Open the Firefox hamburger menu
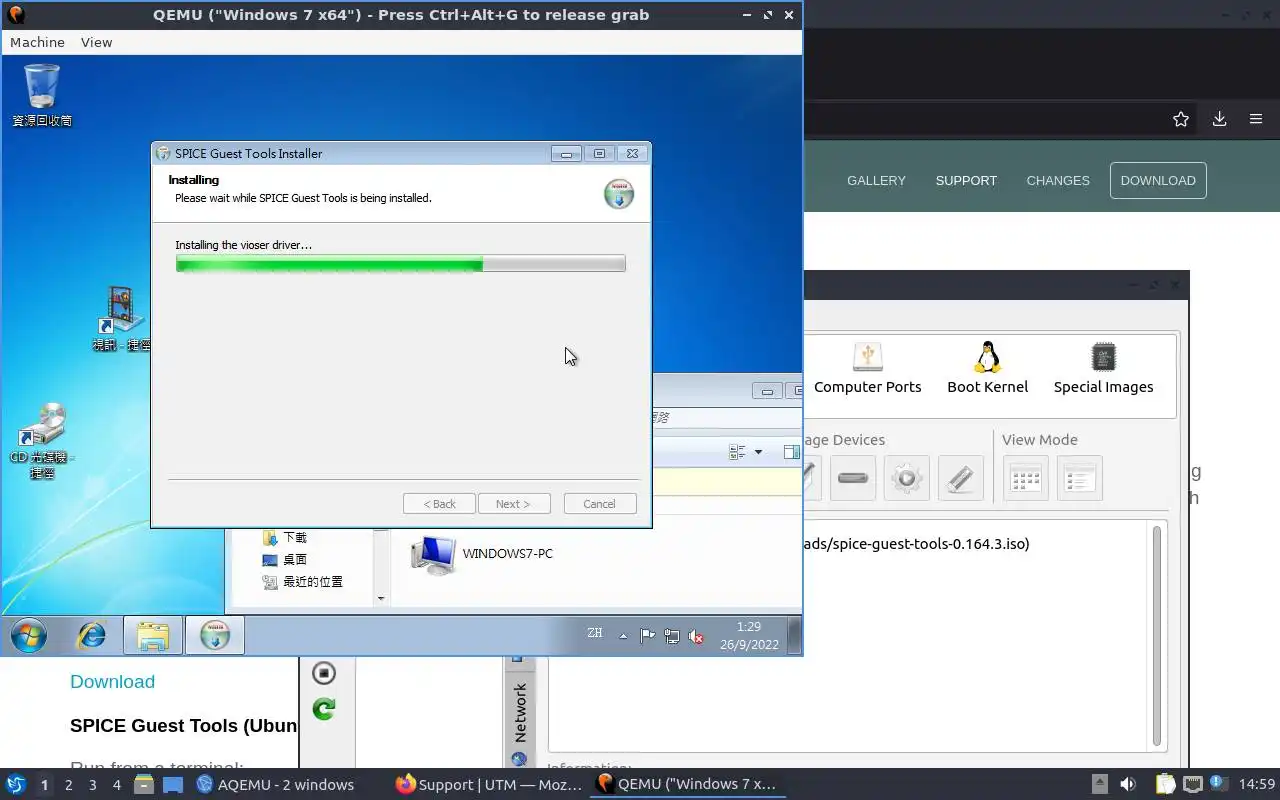This screenshot has width=1280, height=800. tap(1256, 119)
